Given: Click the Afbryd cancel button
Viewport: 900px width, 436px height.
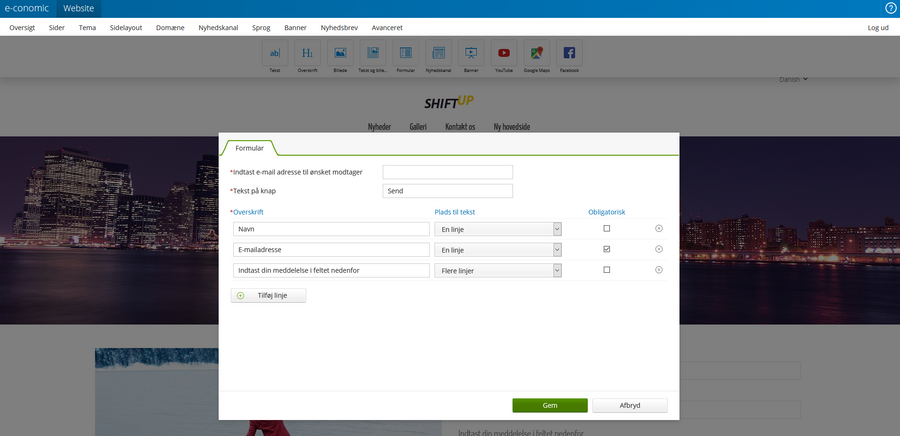Looking at the screenshot, I should click(x=630, y=405).
